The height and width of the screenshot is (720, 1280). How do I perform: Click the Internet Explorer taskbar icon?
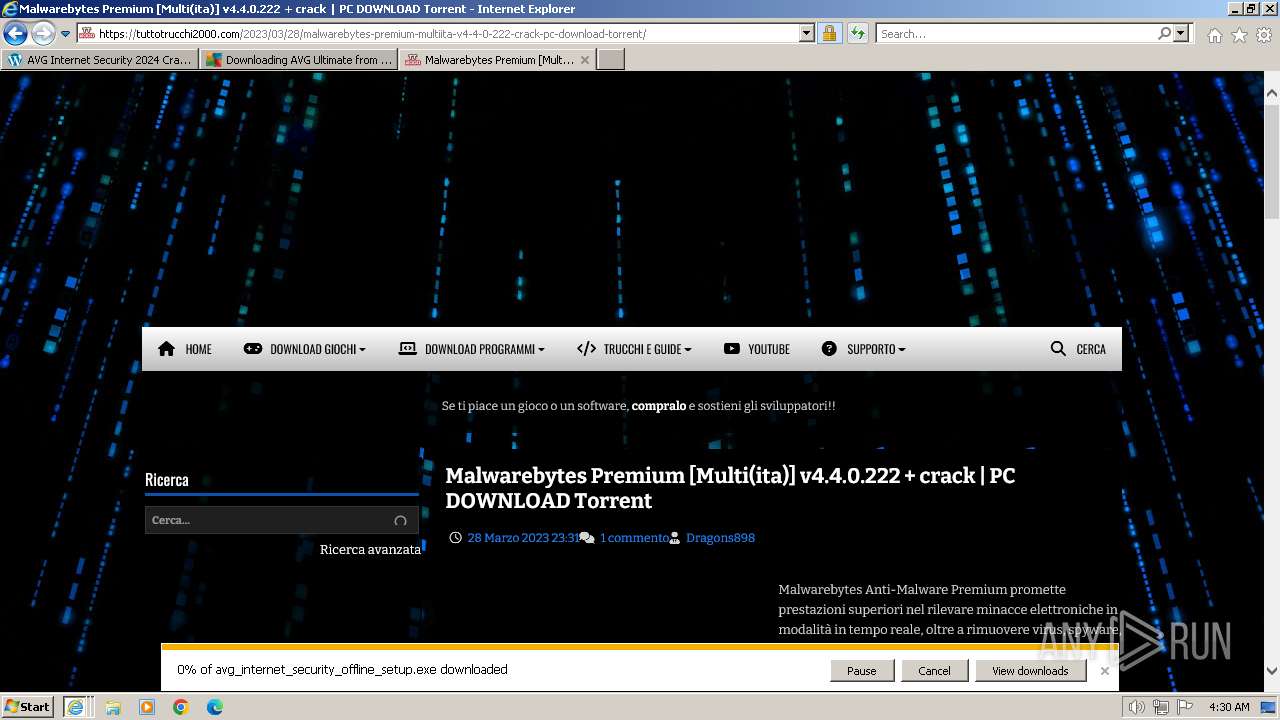click(x=75, y=706)
